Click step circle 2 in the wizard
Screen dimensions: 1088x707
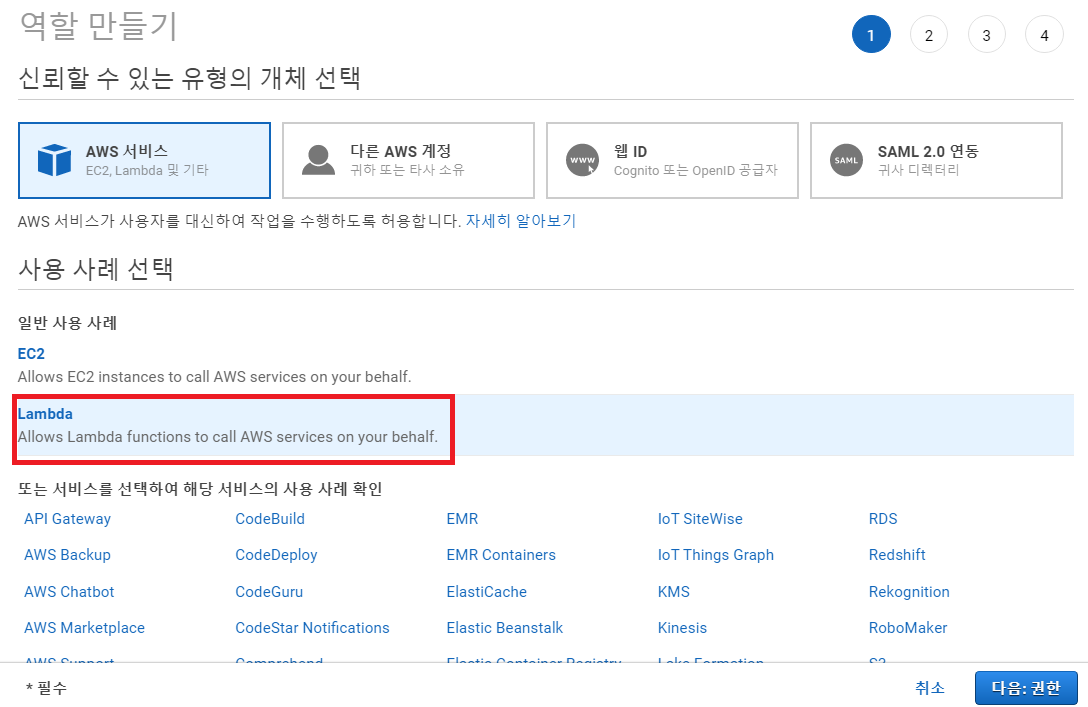pos(929,34)
